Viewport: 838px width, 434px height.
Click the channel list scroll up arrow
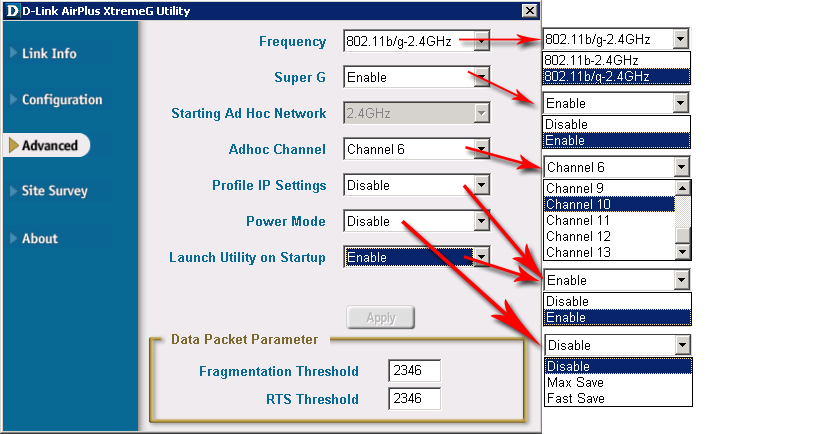click(x=682, y=188)
